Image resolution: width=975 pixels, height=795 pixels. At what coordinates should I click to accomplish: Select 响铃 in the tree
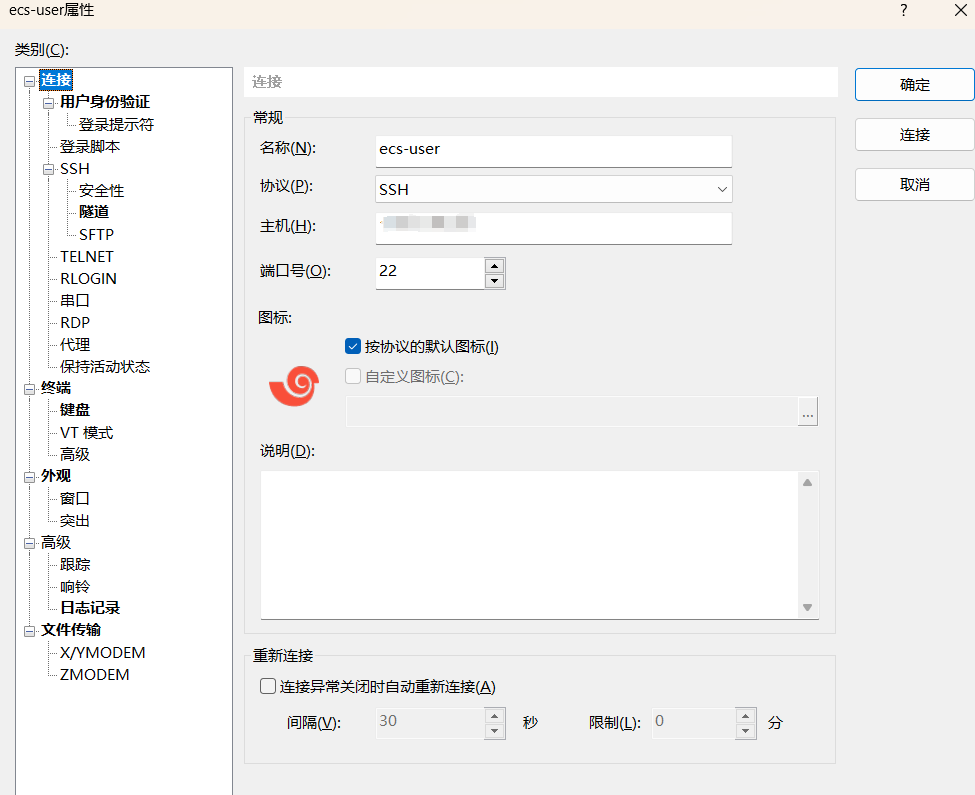[75, 587]
